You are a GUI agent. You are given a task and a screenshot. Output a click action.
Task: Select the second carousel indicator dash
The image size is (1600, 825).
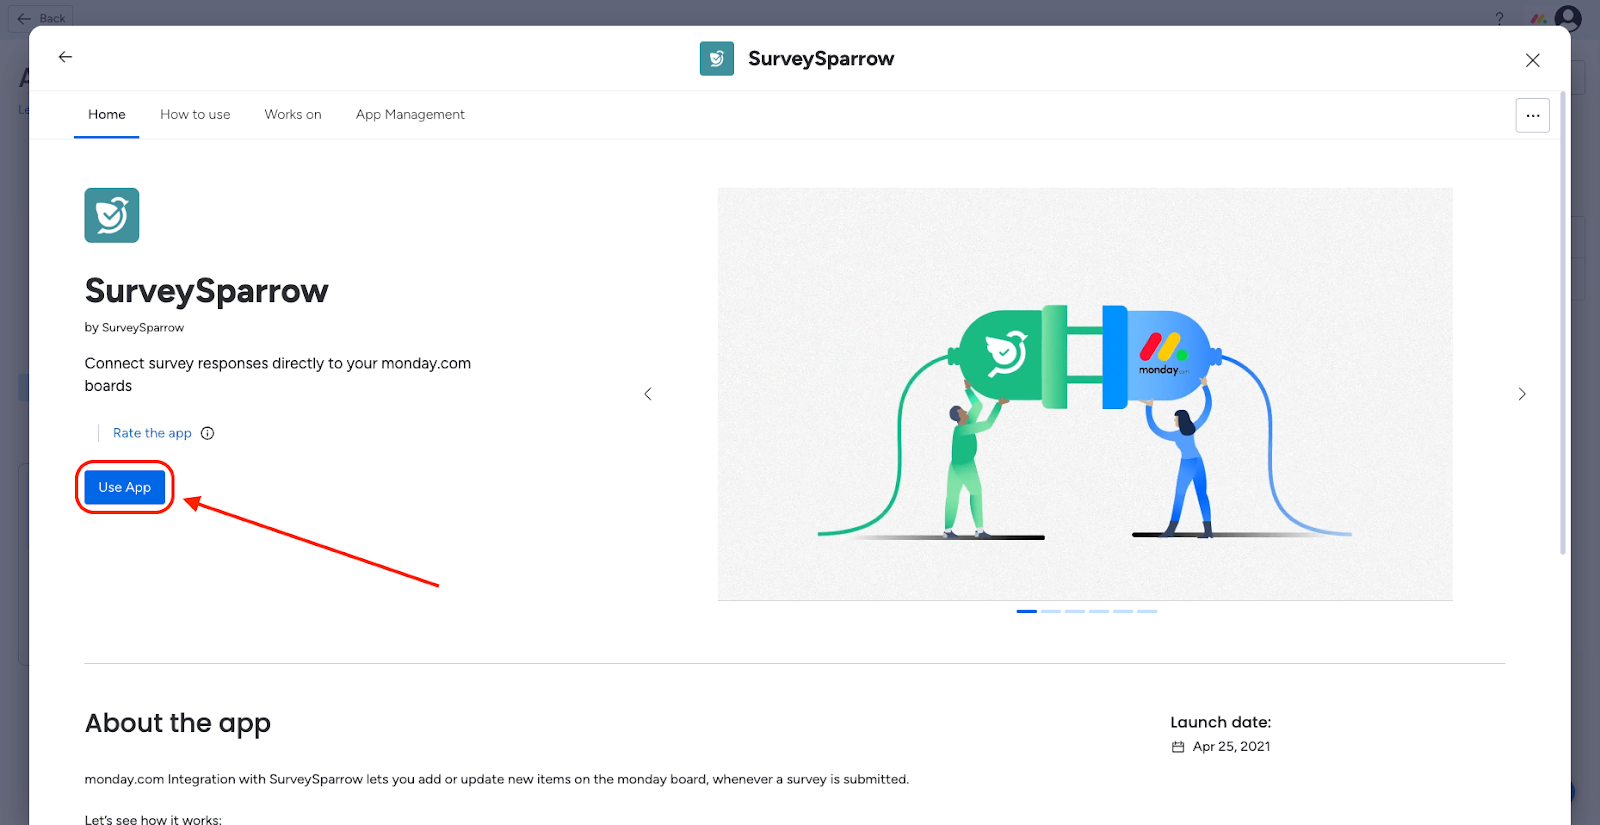coord(1051,611)
